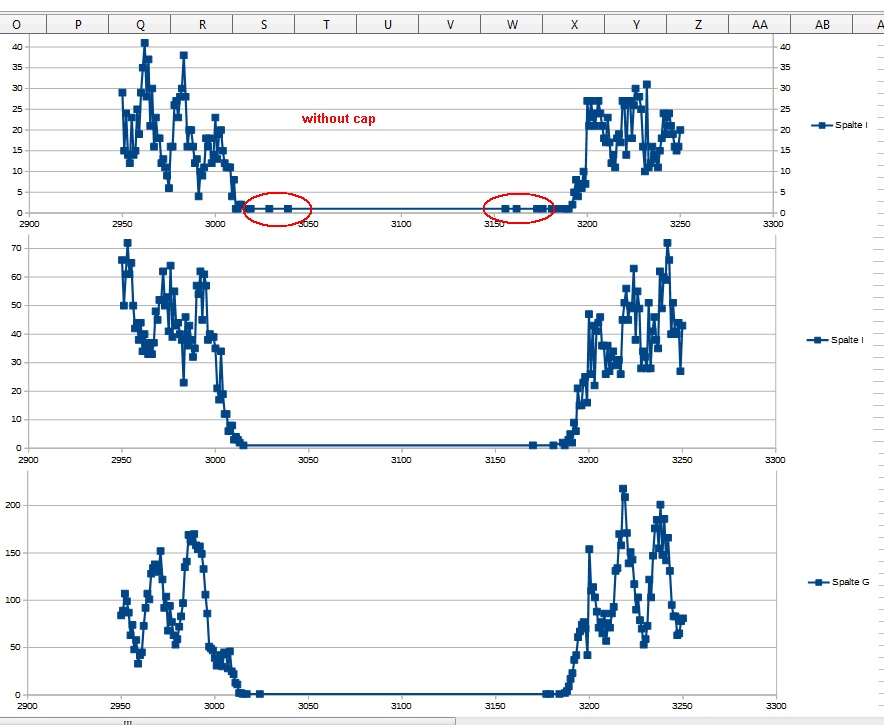Select column header W

512,21
